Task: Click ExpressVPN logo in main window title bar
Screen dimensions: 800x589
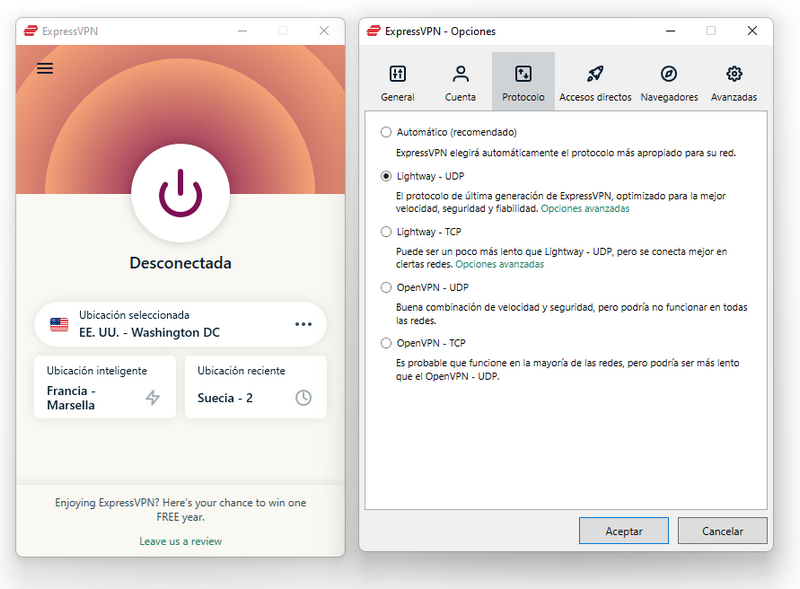Action: coord(31,31)
